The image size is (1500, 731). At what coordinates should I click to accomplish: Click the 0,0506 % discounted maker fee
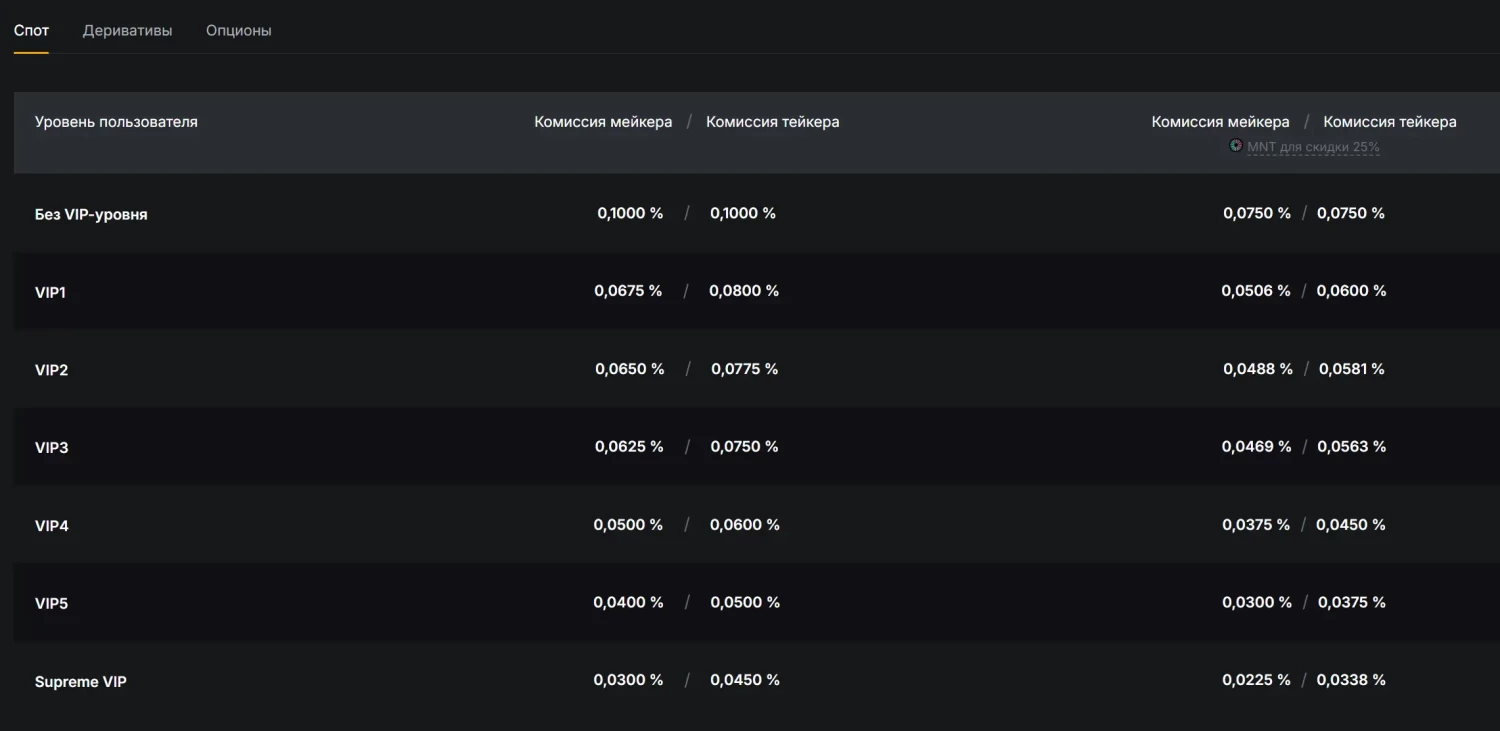click(1255, 291)
